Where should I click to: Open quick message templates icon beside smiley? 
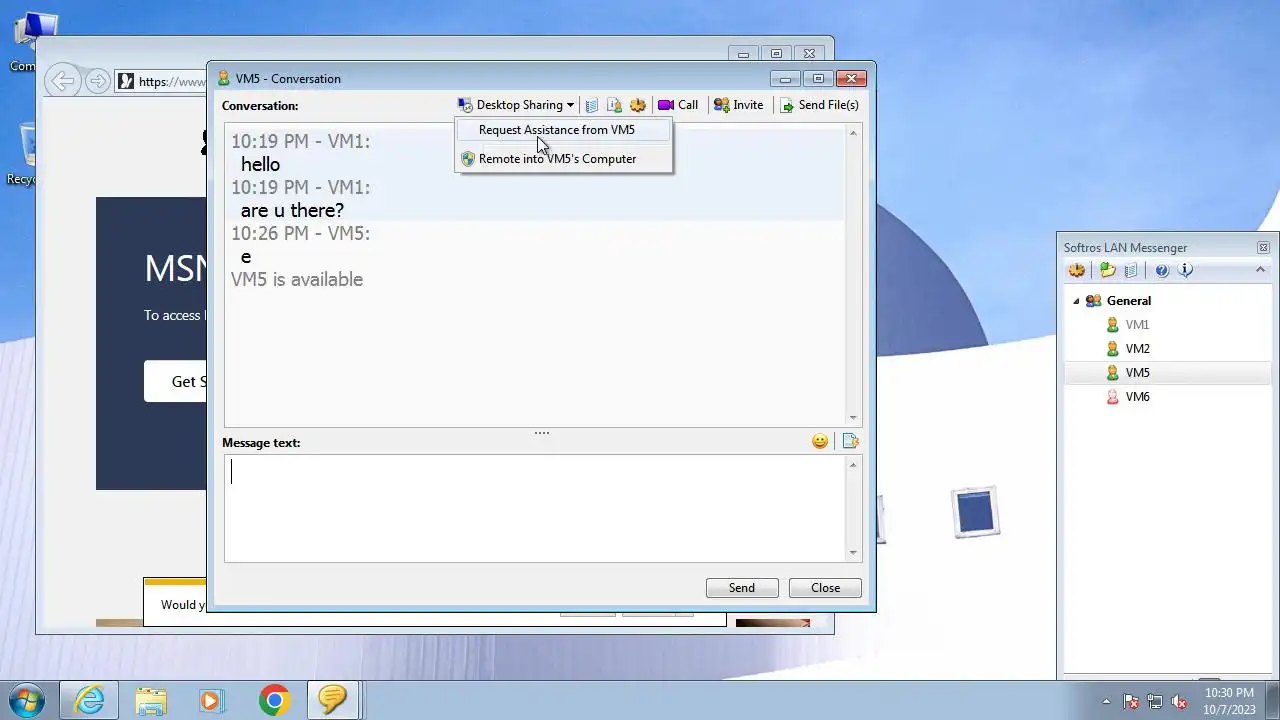pyautogui.click(x=850, y=441)
